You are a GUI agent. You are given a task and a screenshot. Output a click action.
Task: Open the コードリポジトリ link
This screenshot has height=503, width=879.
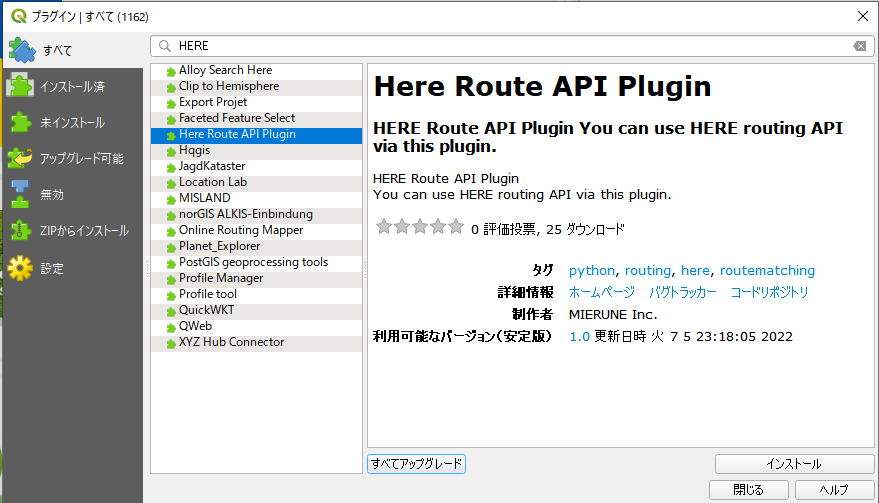pos(769,292)
